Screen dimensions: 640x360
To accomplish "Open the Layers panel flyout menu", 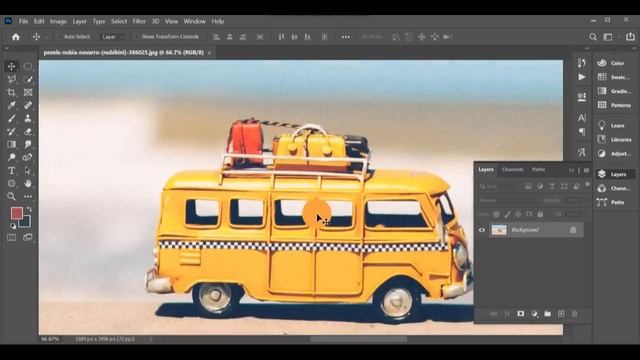I will pyautogui.click(x=587, y=170).
